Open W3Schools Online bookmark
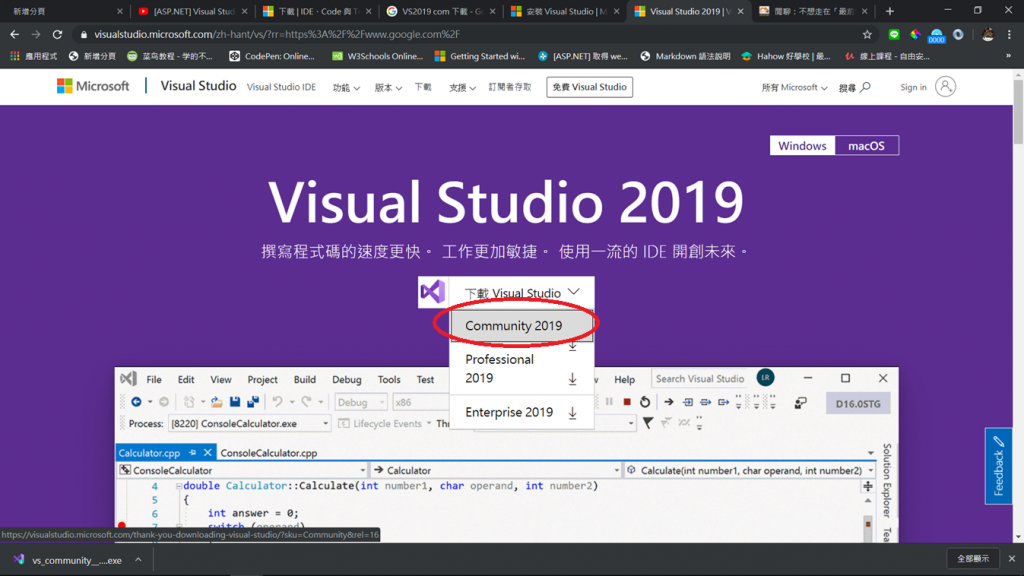1024x576 pixels. click(x=378, y=56)
